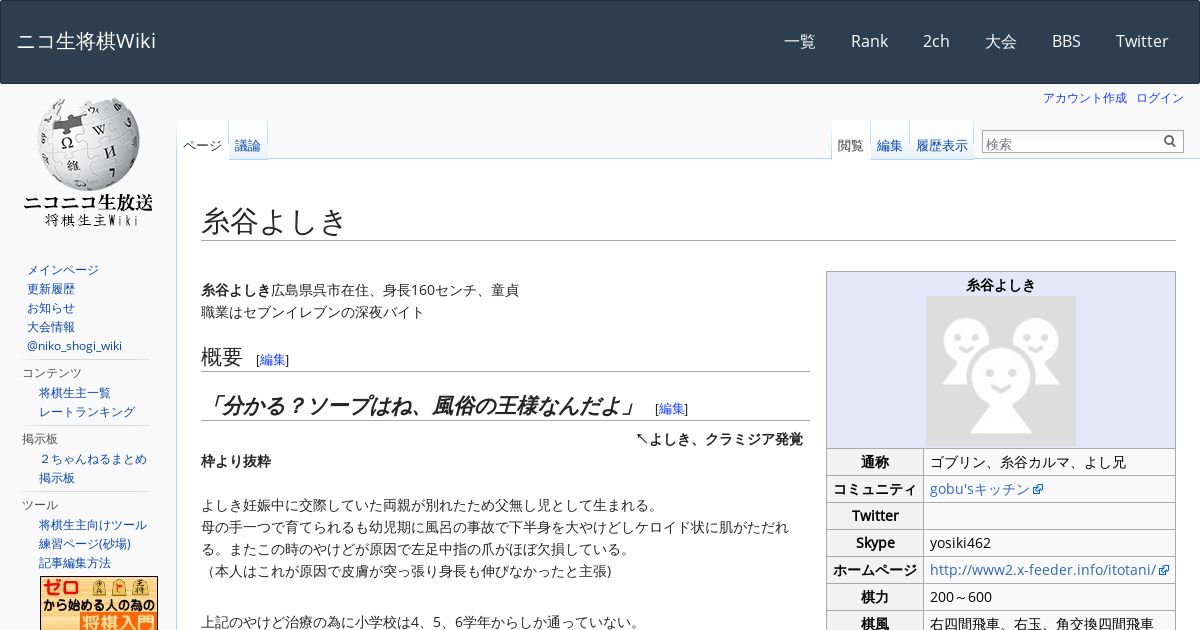Open Twitter in header navigation
The height and width of the screenshot is (630, 1200).
click(x=1142, y=41)
